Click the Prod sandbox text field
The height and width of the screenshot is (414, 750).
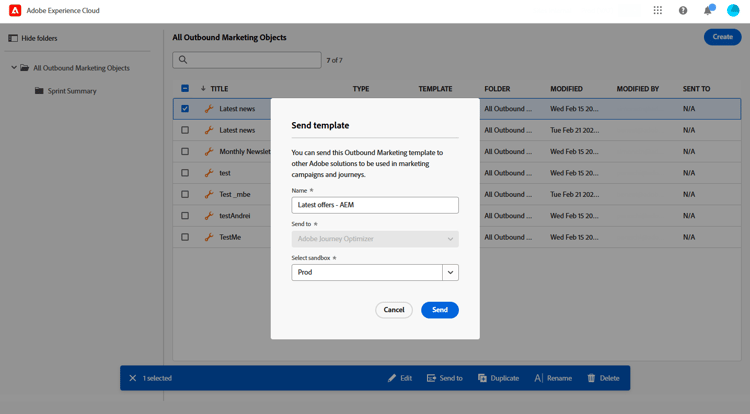(x=367, y=272)
